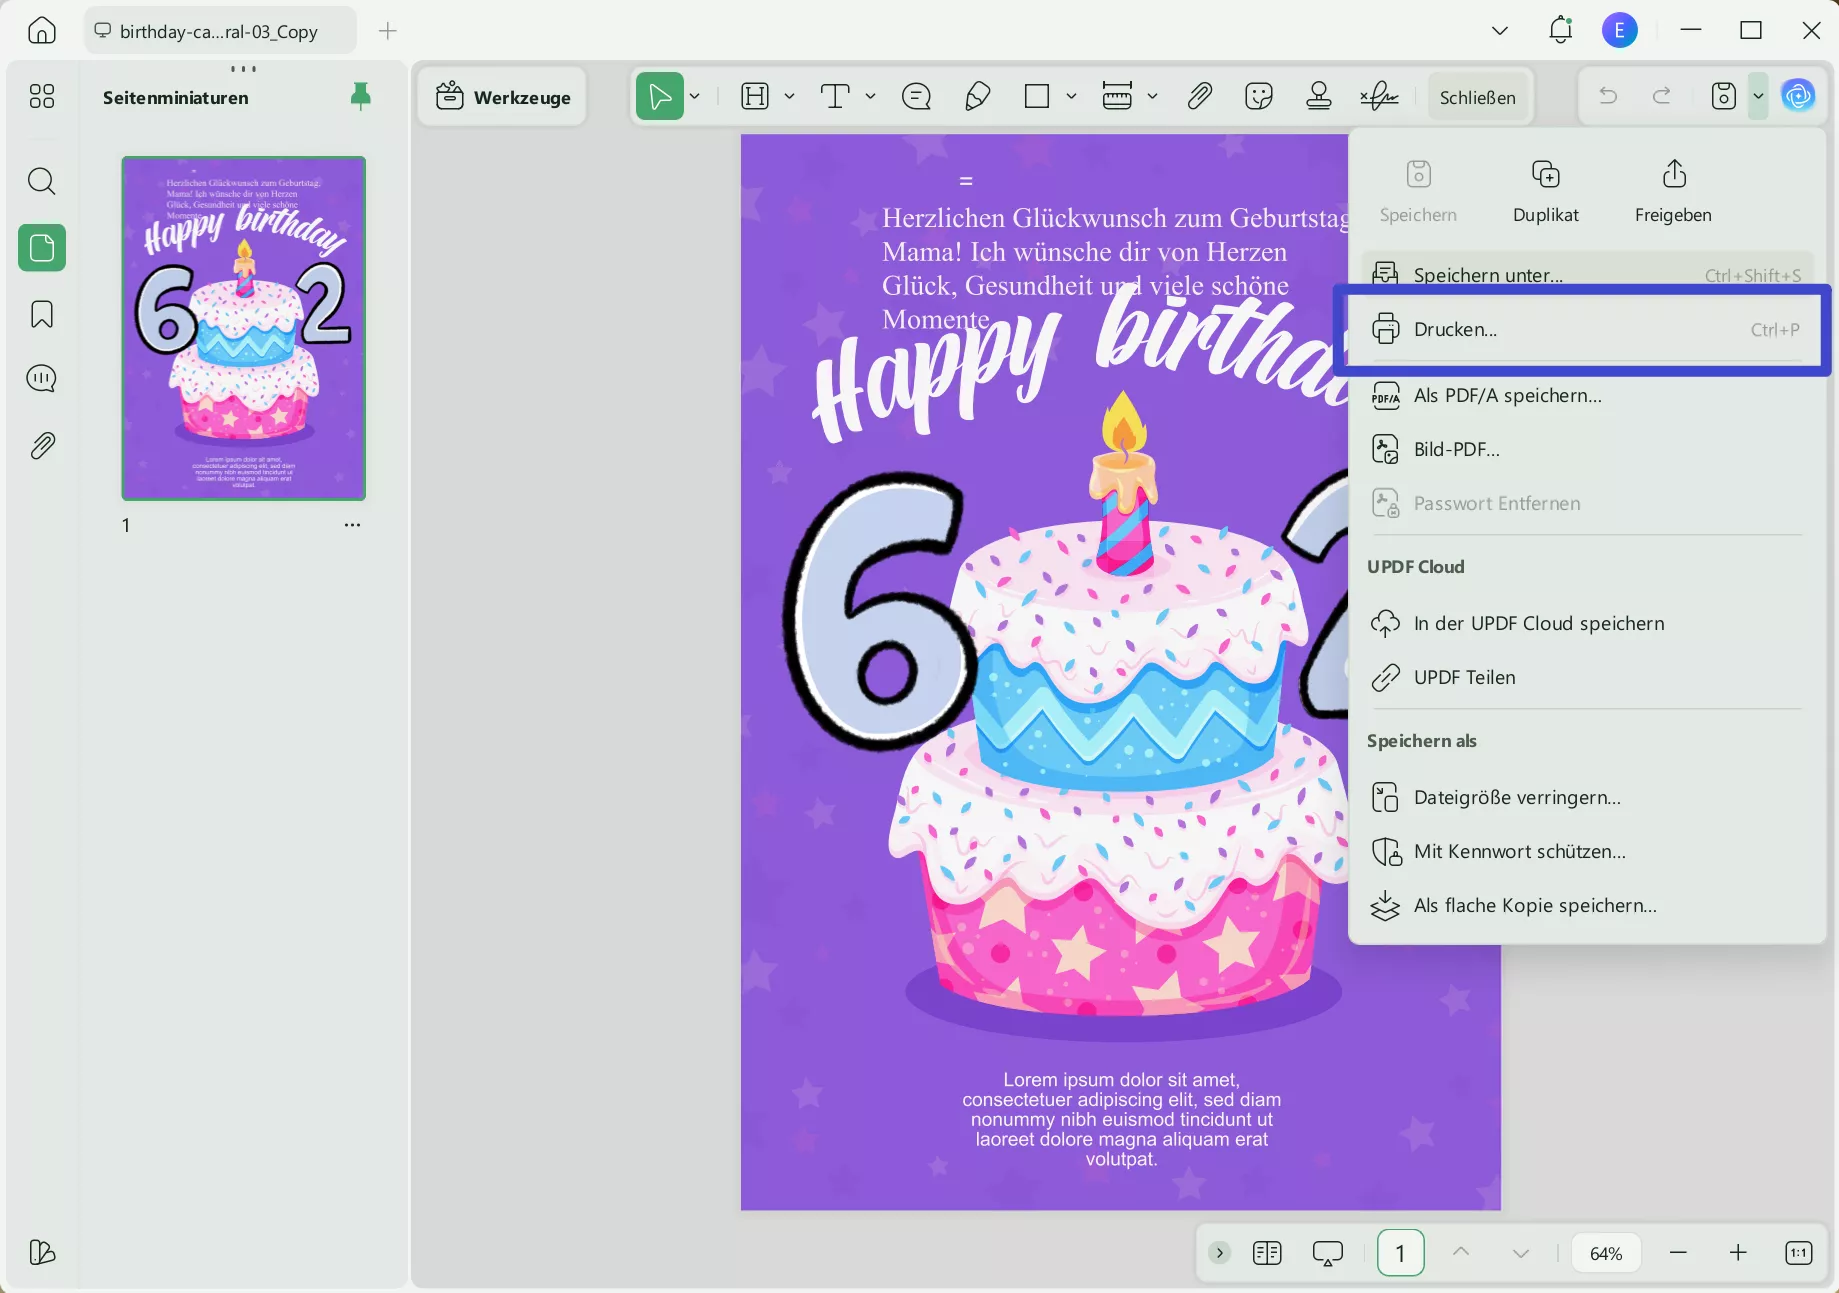Open the bookmarks panel in sidebar

(42, 314)
